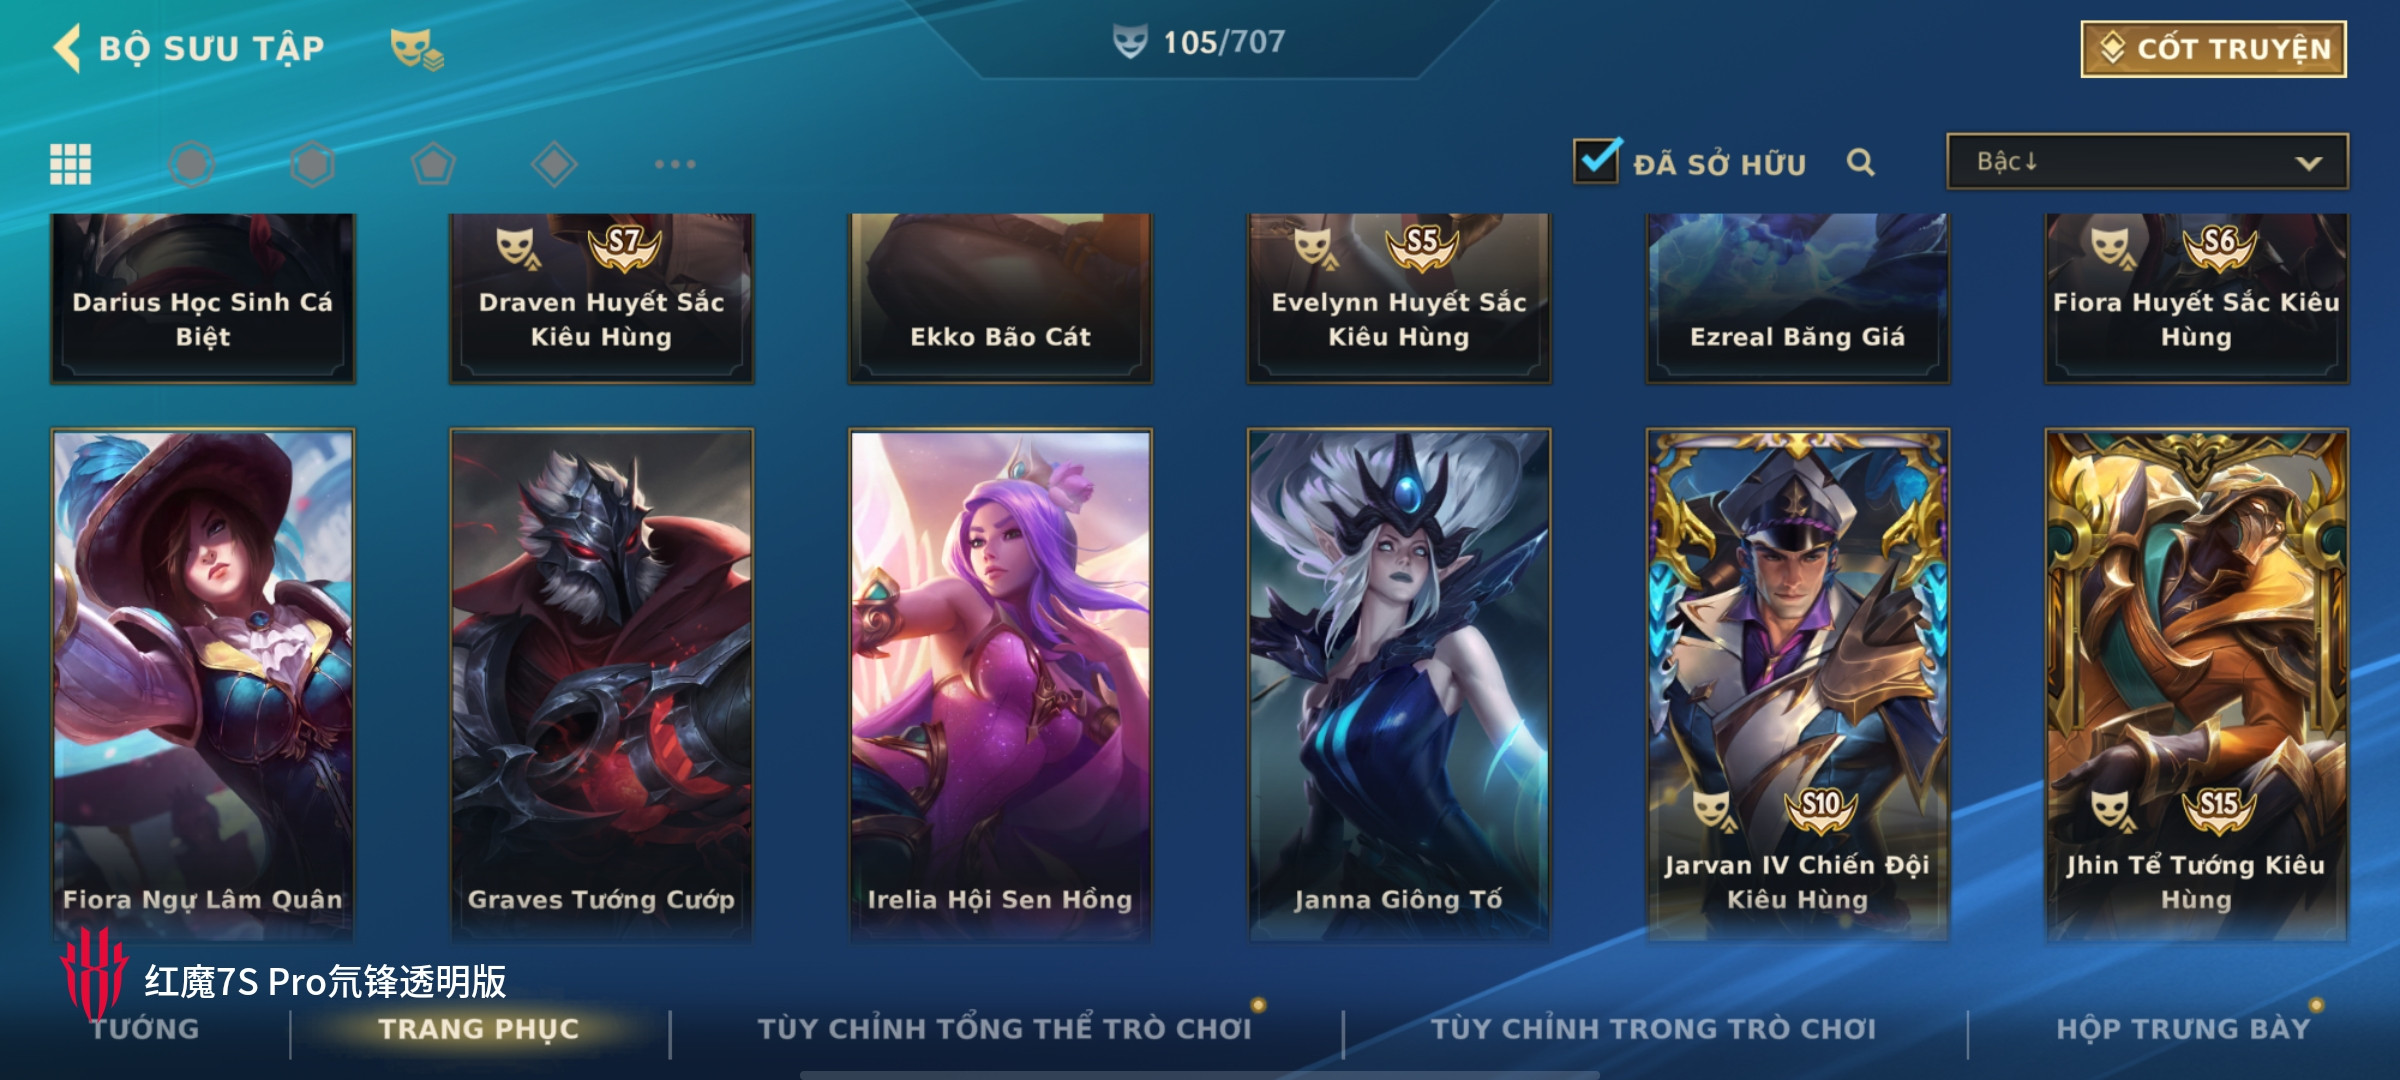Open the skin search magnifier

pyautogui.click(x=1861, y=162)
